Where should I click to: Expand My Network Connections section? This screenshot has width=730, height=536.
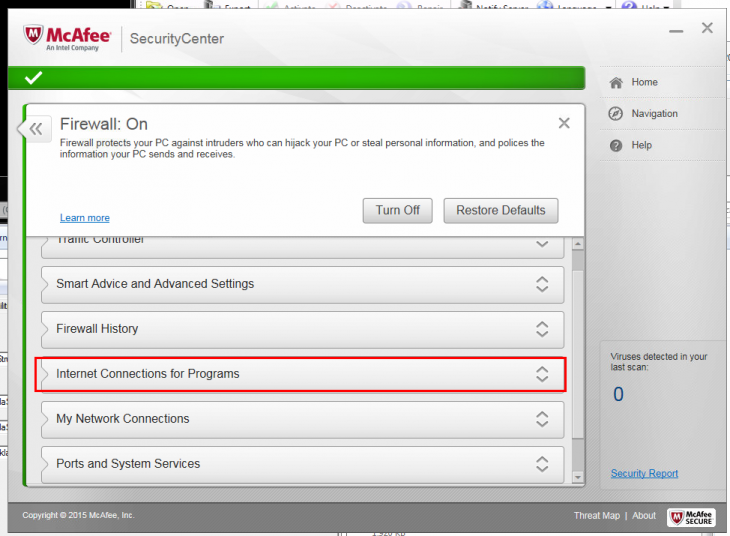(x=302, y=419)
